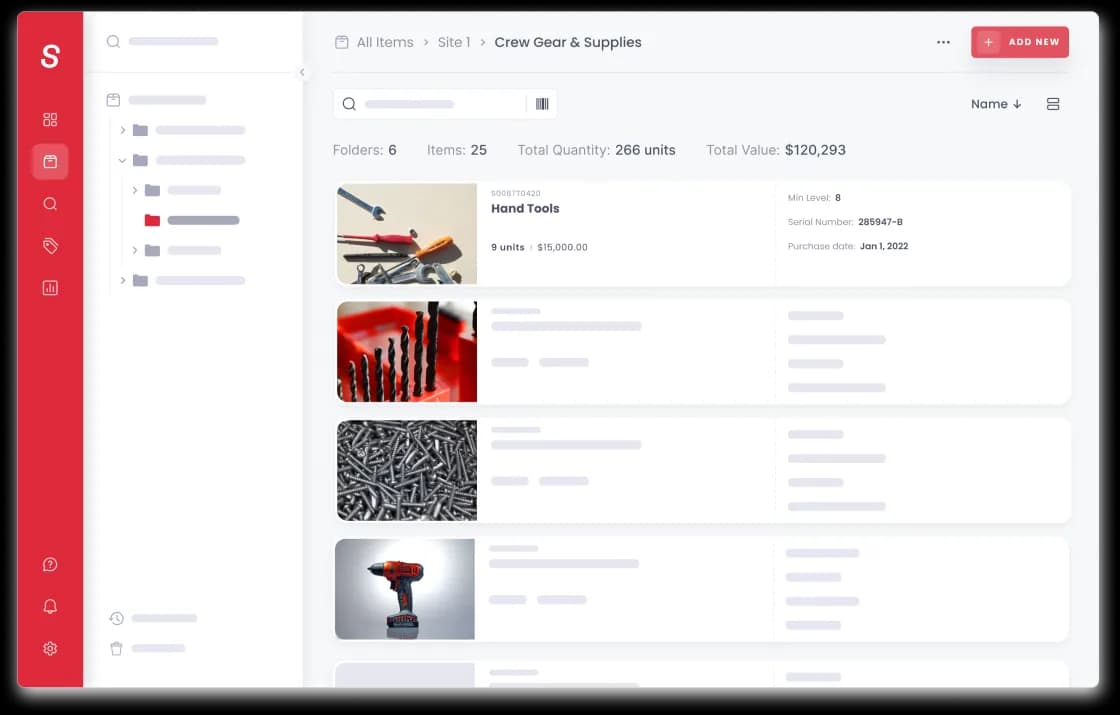Click the history clock icon
The height and width of the screenshot is (715, 1120).
click(x=116, y=619)
